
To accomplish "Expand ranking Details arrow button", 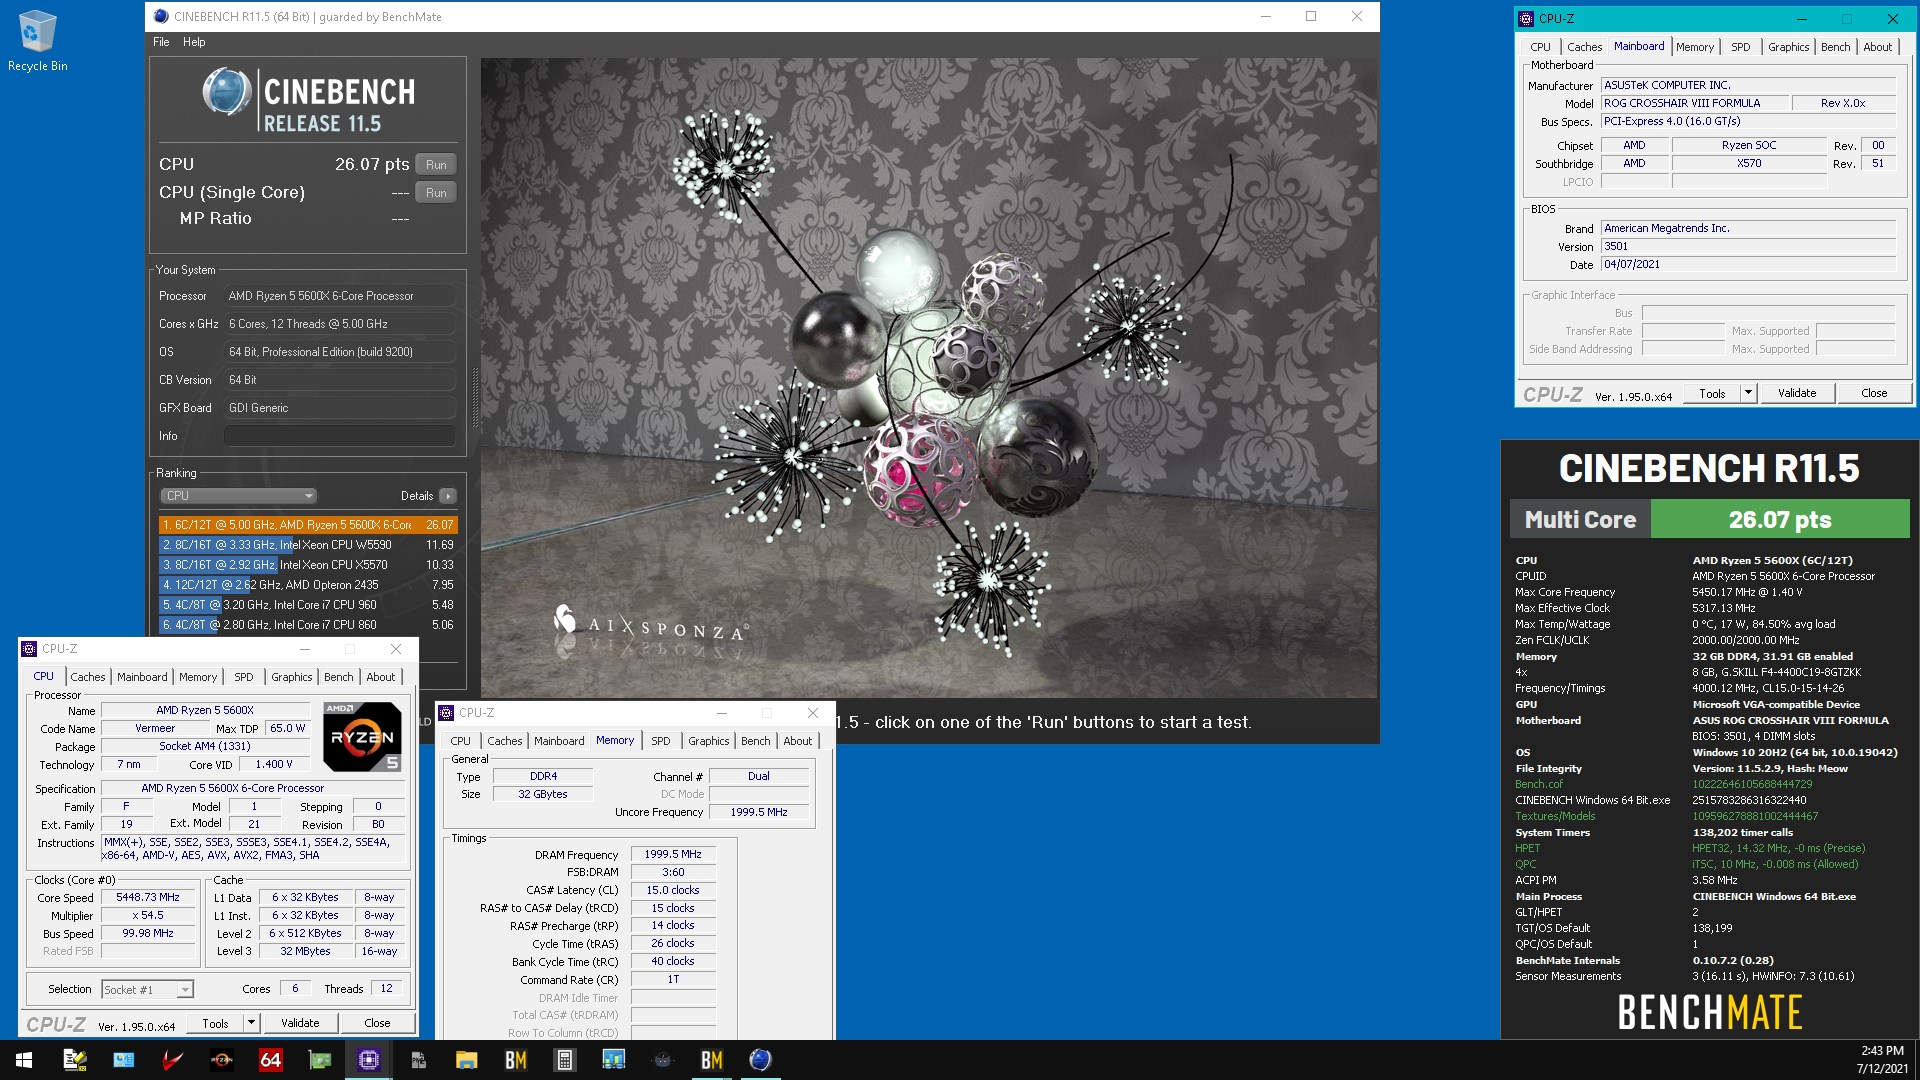I will (447, 496).
